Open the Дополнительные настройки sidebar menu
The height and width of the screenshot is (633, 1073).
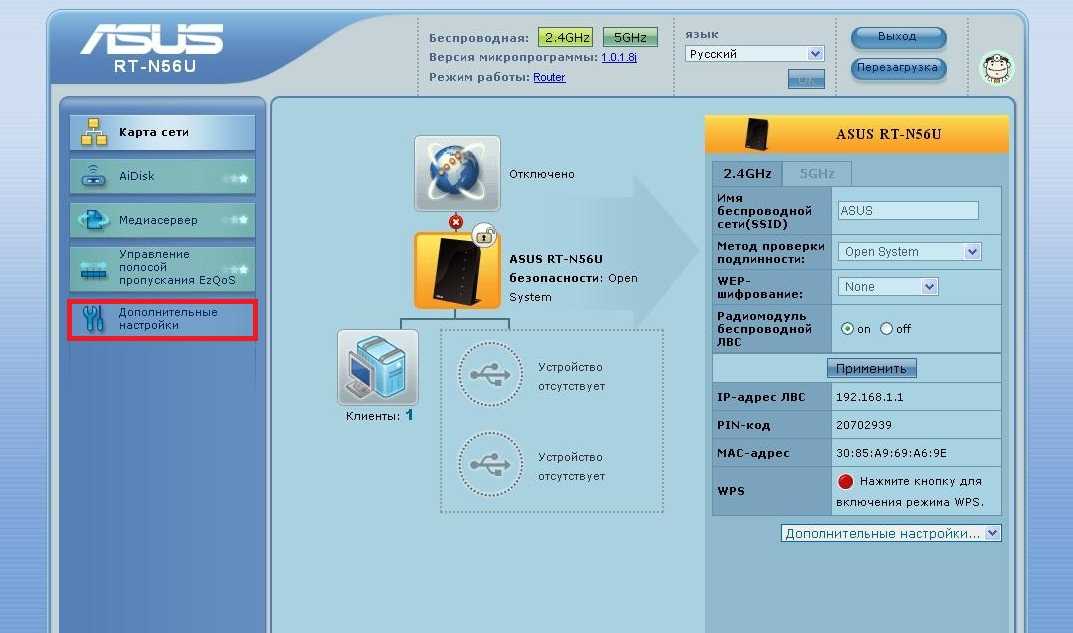[162, 319]
